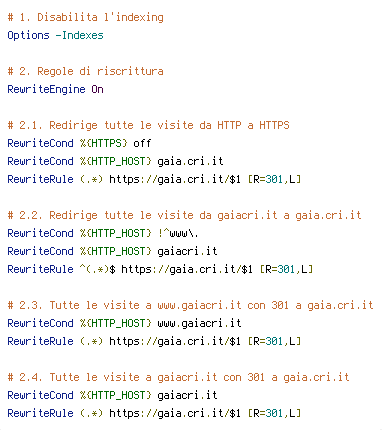
Task: Click the 'Disabilita l'indexing' comment line
Action: [x=86, y=17]
